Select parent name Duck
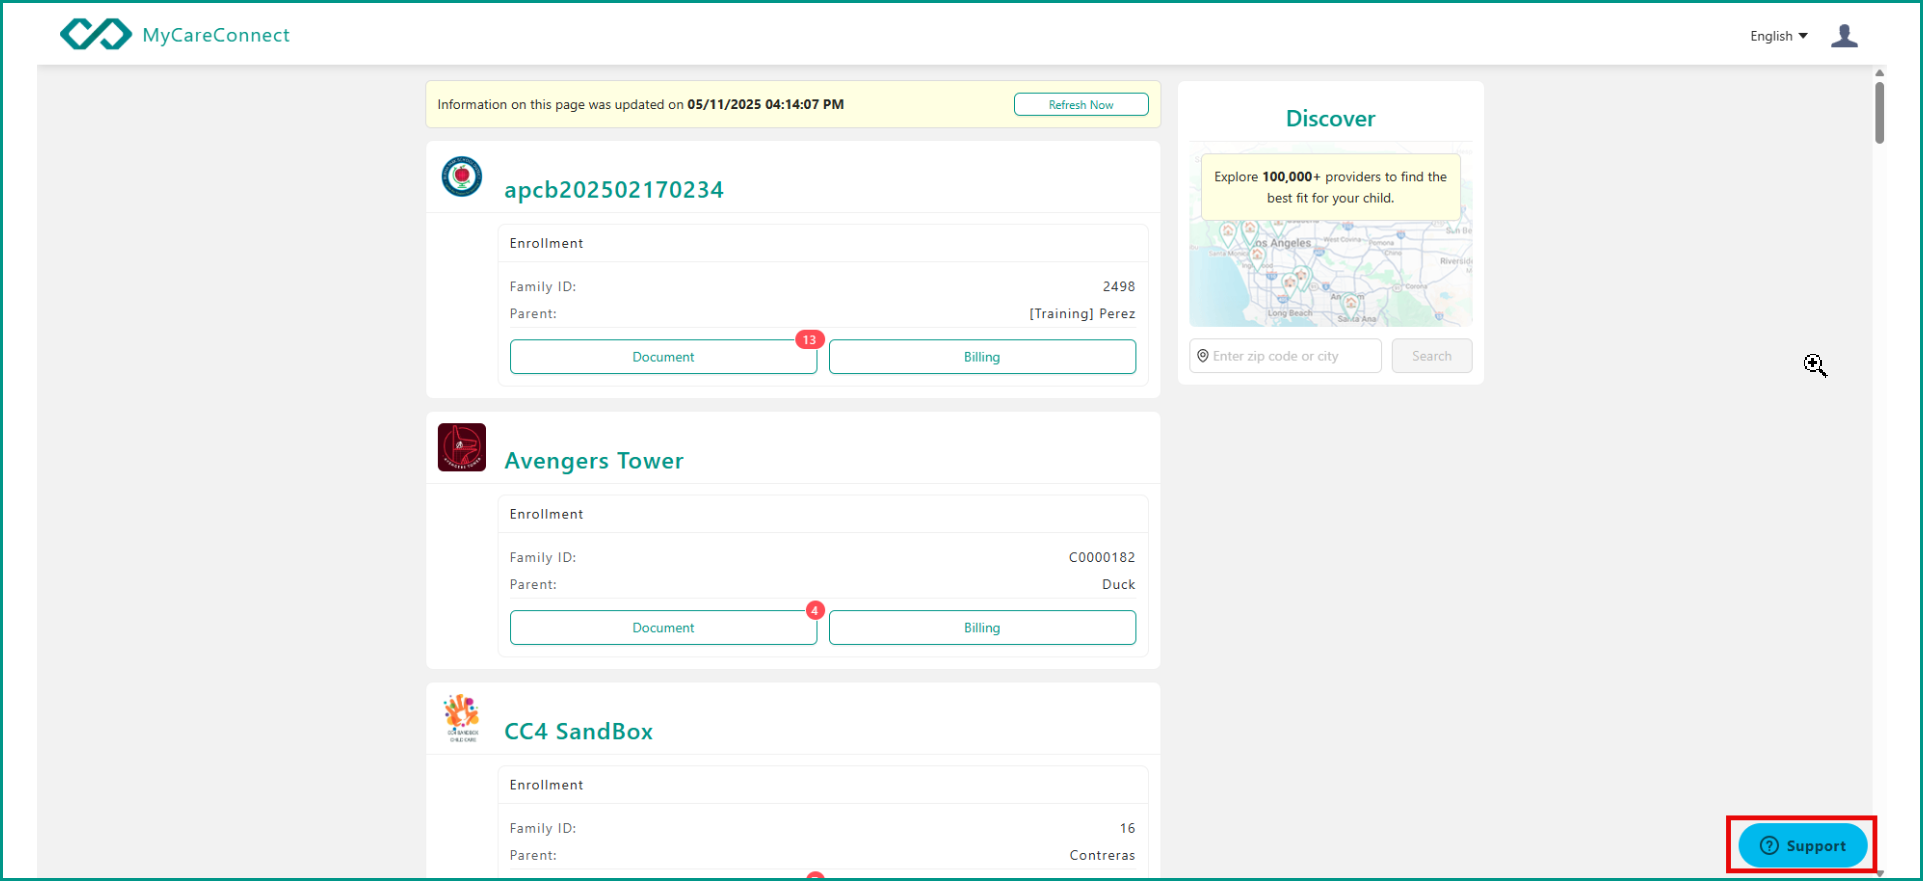The image size is (1923, 881). click(1118, 584)
